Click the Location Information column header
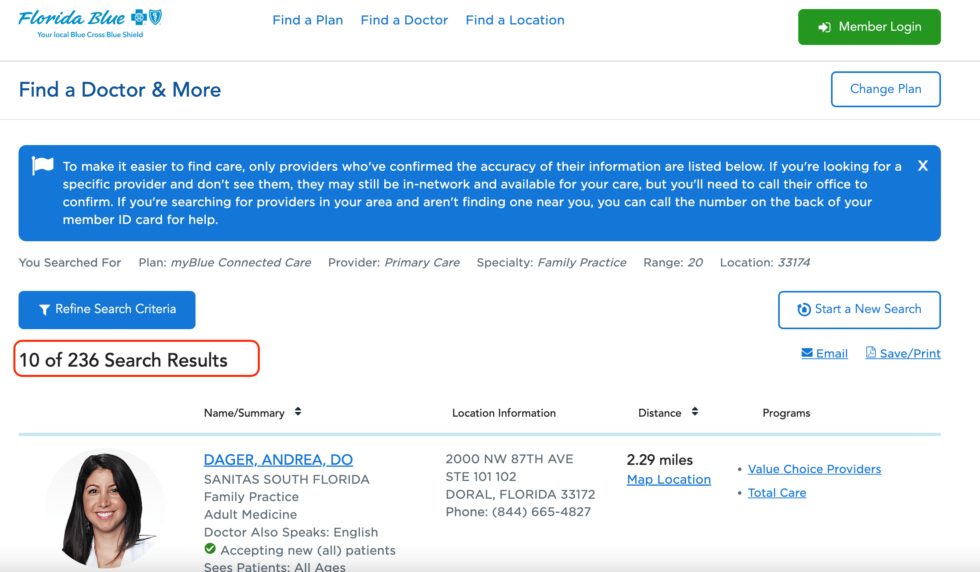This screenshot has height=572, width=980. (x=504, y=413)
